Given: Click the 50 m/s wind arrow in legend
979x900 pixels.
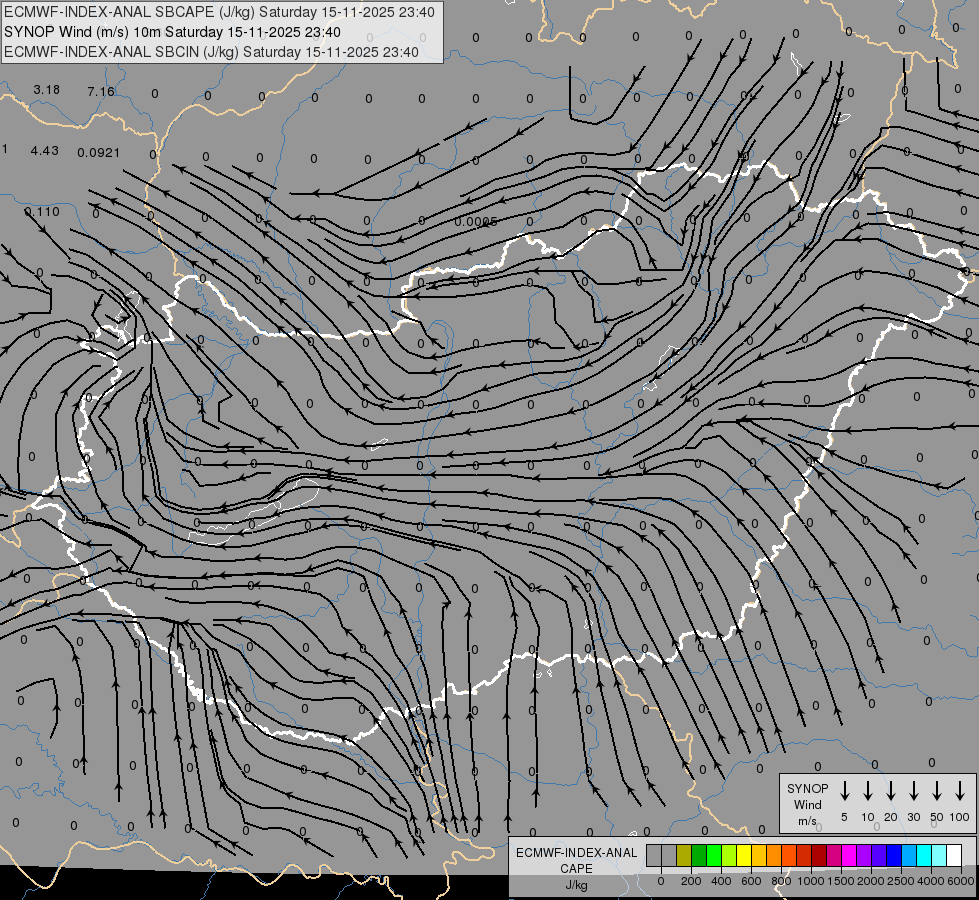Looking at the screenshot, I should 937,790.
